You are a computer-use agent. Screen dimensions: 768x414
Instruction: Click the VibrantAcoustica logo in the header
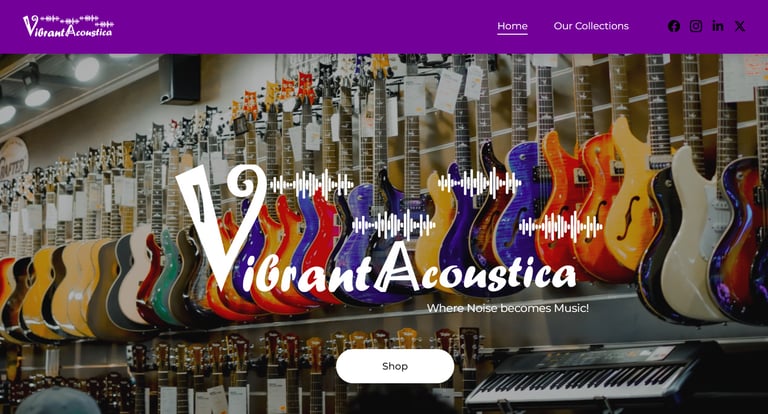point(68,26)
